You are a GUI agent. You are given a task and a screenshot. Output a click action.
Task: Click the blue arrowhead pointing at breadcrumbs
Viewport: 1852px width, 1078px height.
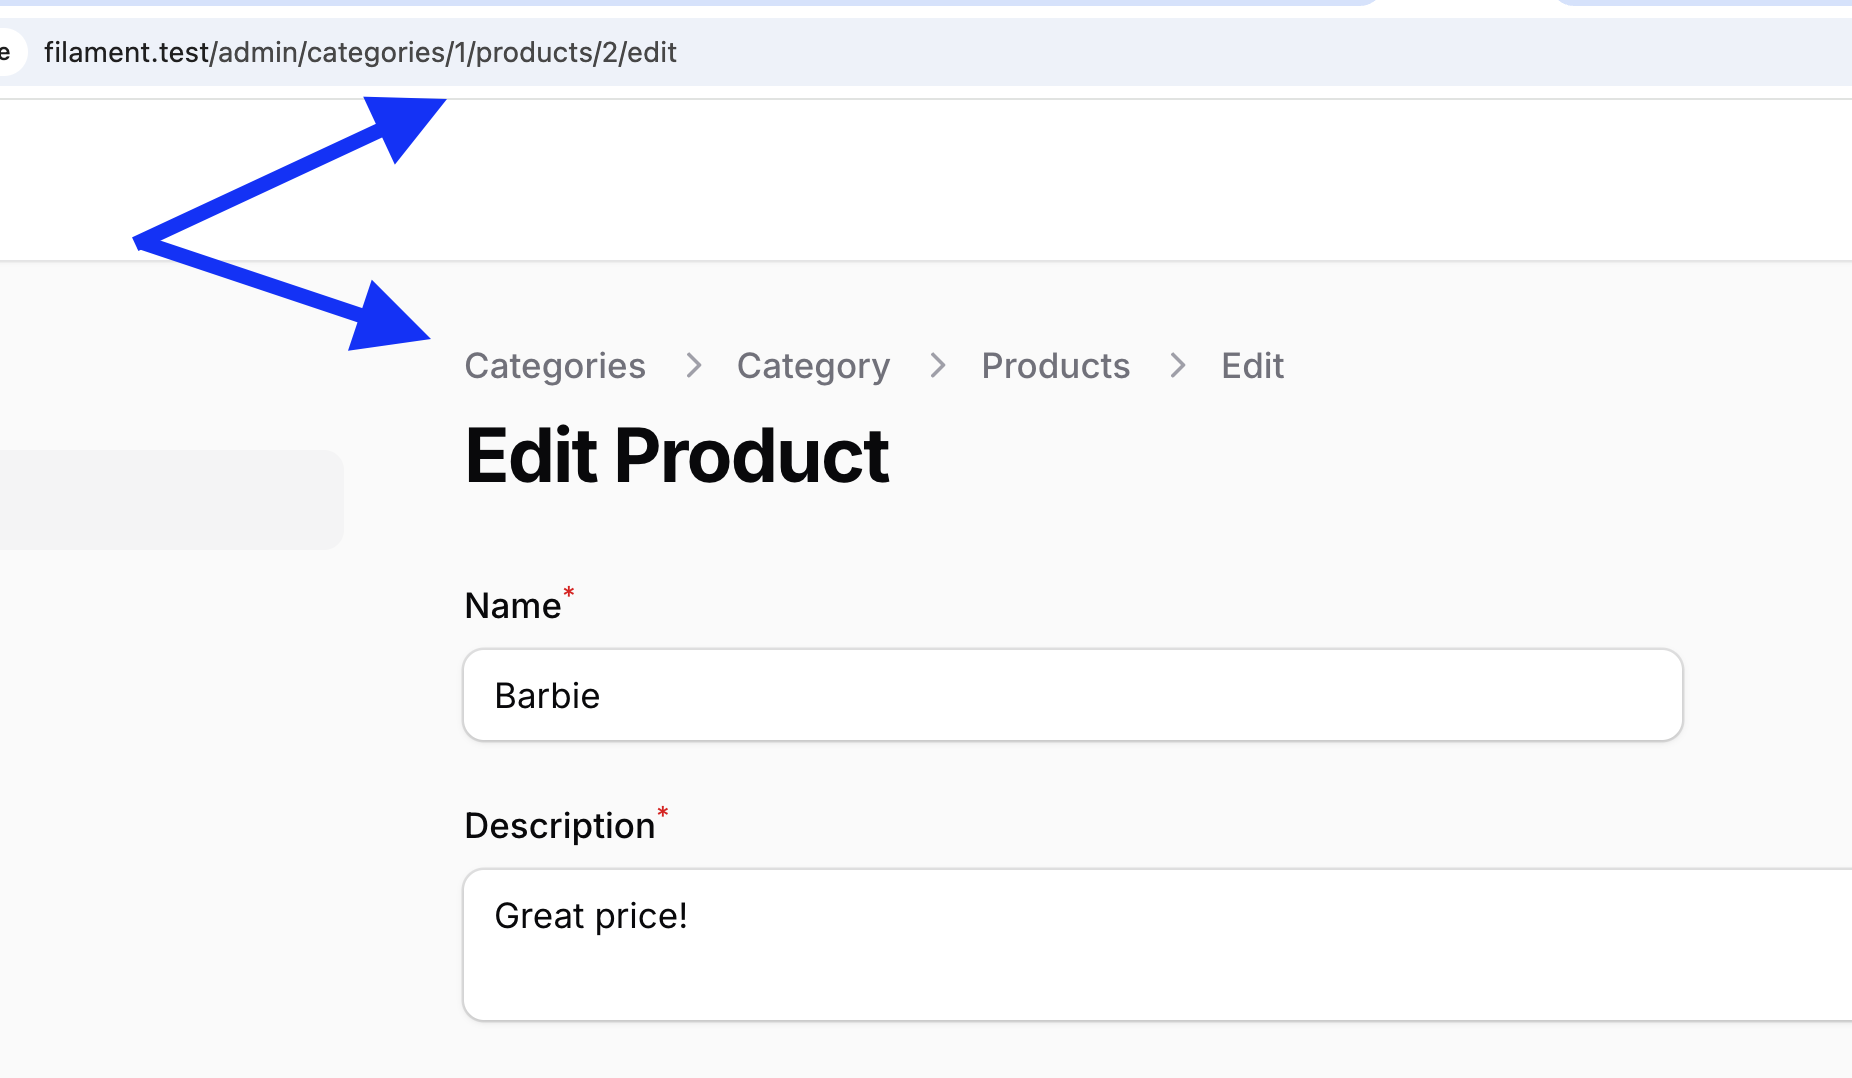point(385,320)
